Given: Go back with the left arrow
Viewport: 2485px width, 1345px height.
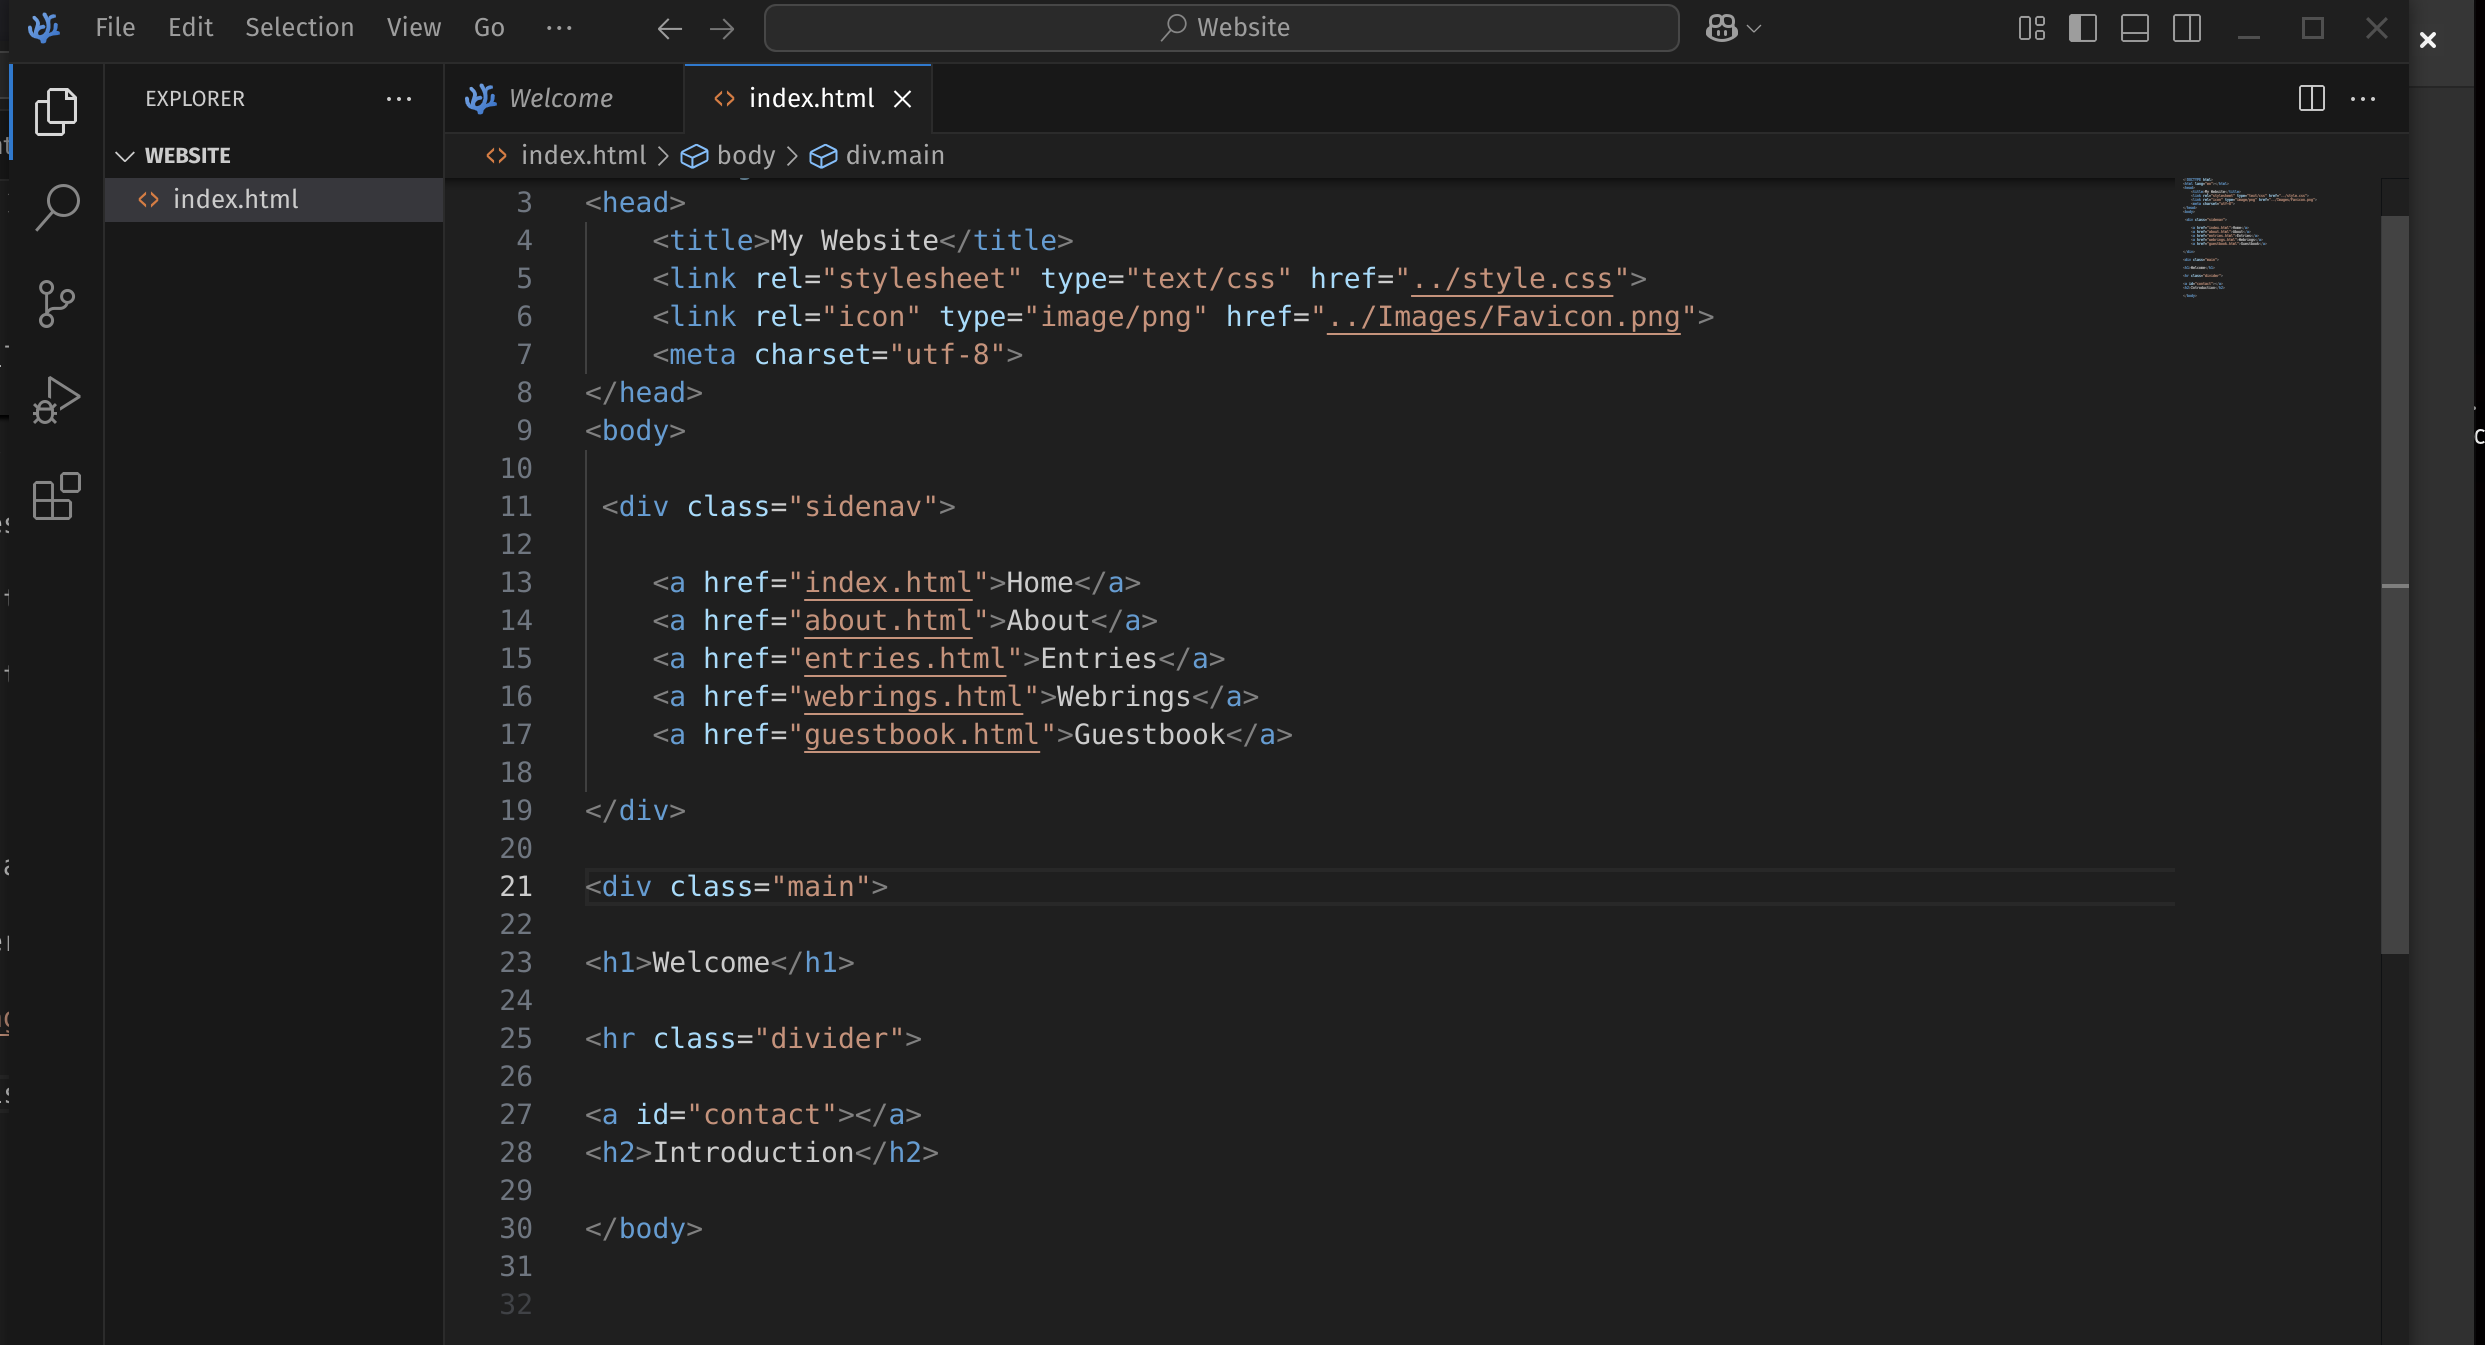Looking at the screenshot, I should (x=669, y=28).
